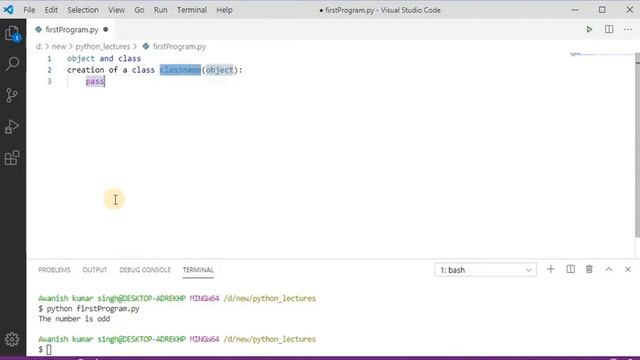Open the Selection menu
Screen dimensions: 640x360
point(83,10)
